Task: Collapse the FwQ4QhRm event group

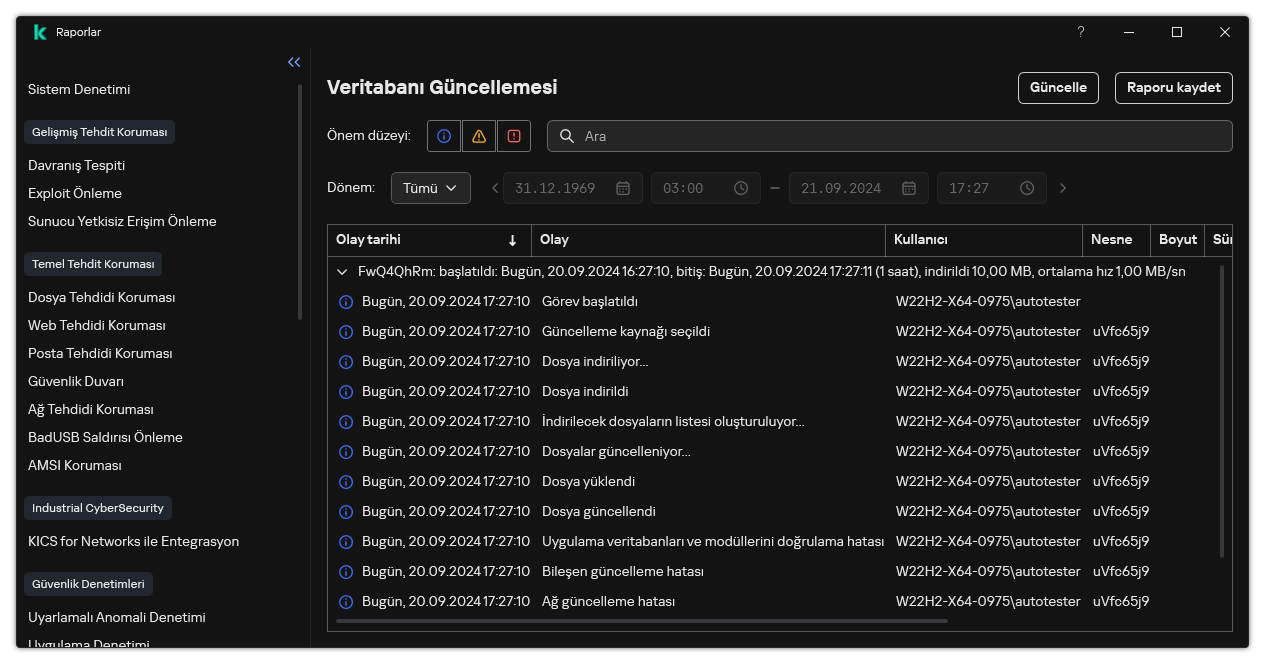Action: coord(343,271)
